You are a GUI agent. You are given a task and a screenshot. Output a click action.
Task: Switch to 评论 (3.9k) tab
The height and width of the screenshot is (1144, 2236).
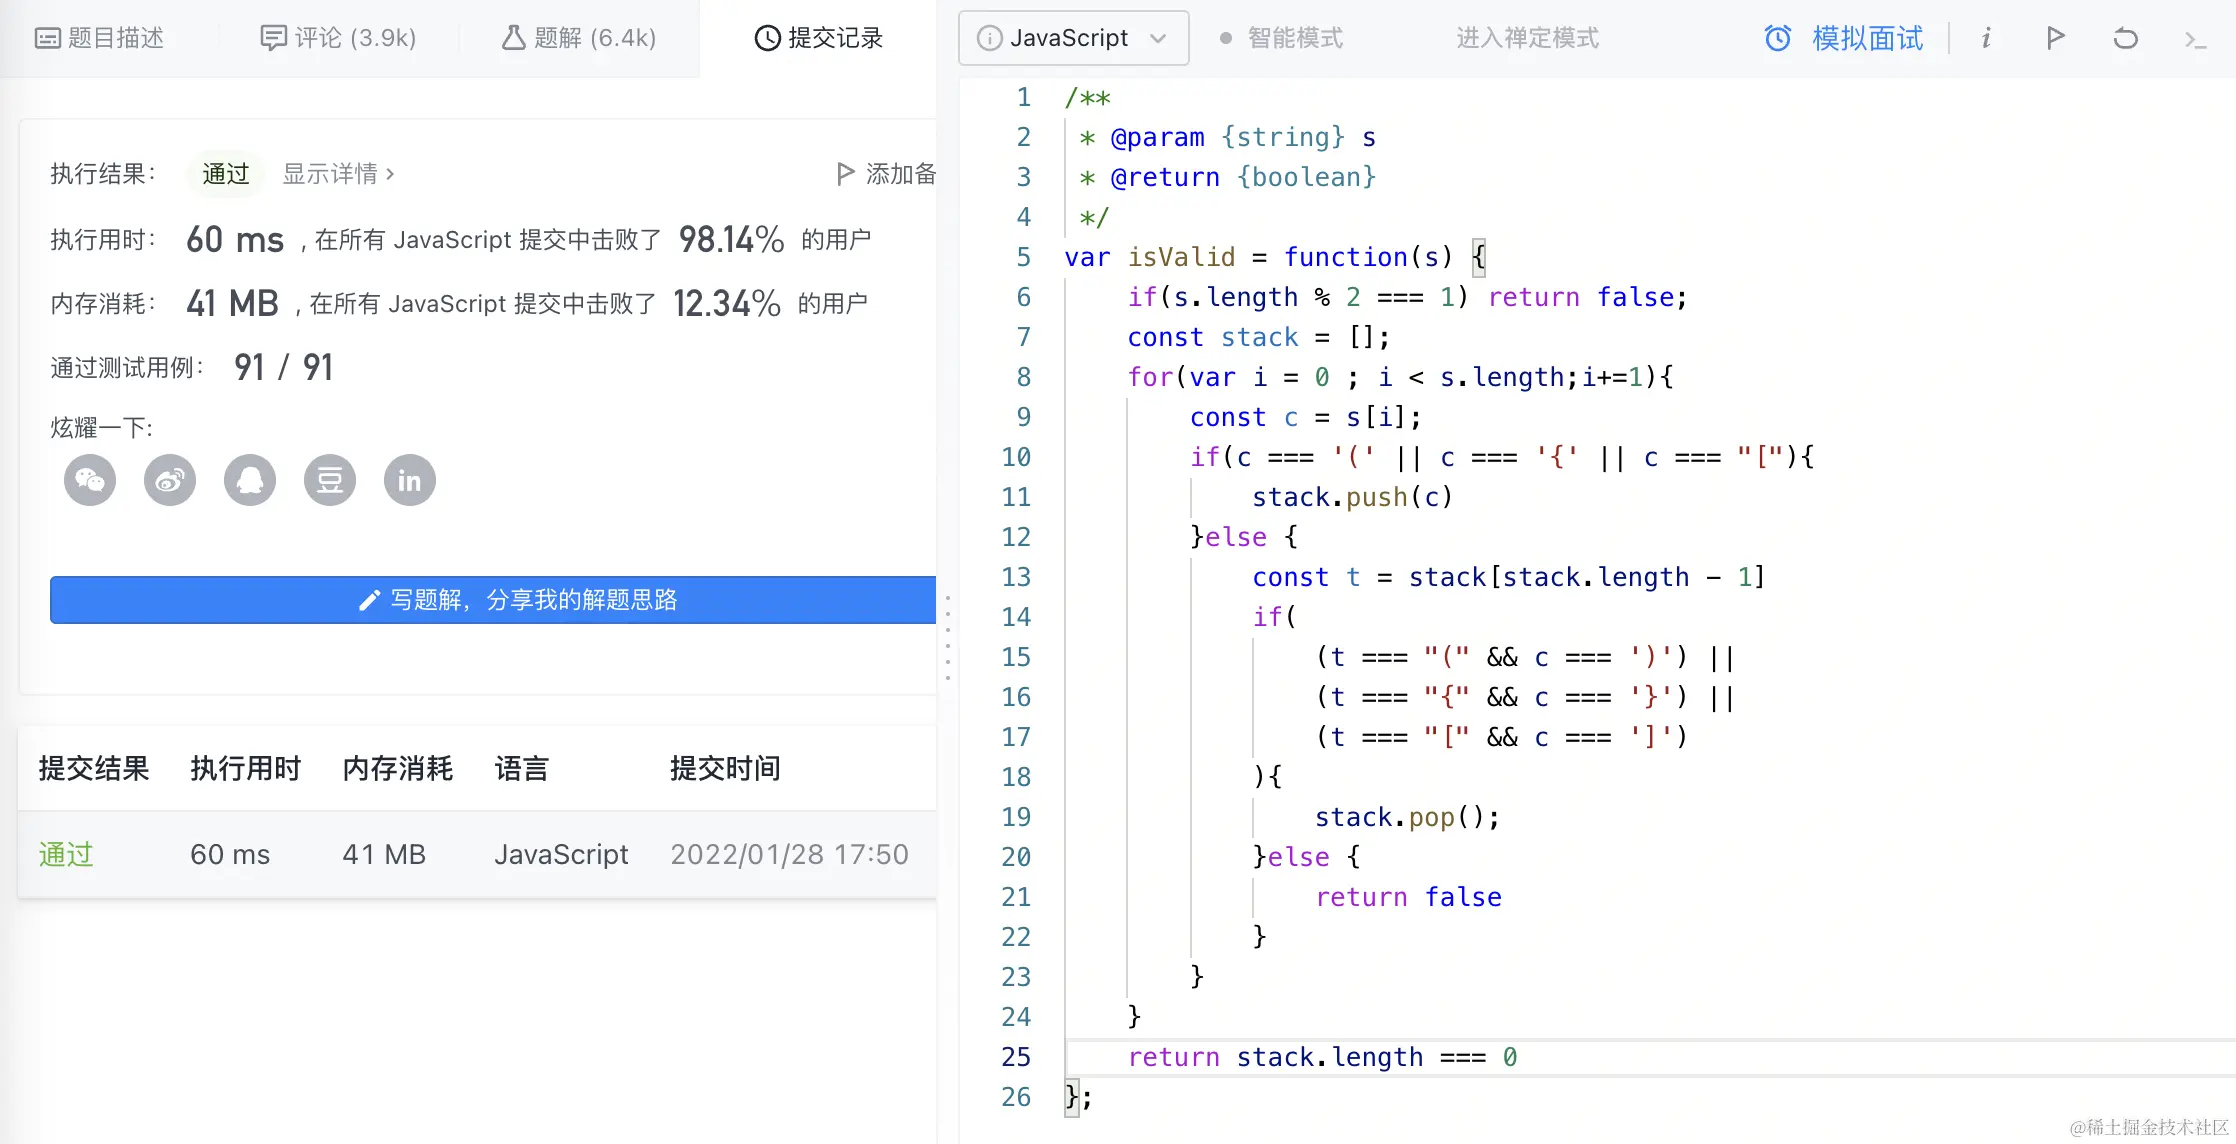(x=338, y=38)
